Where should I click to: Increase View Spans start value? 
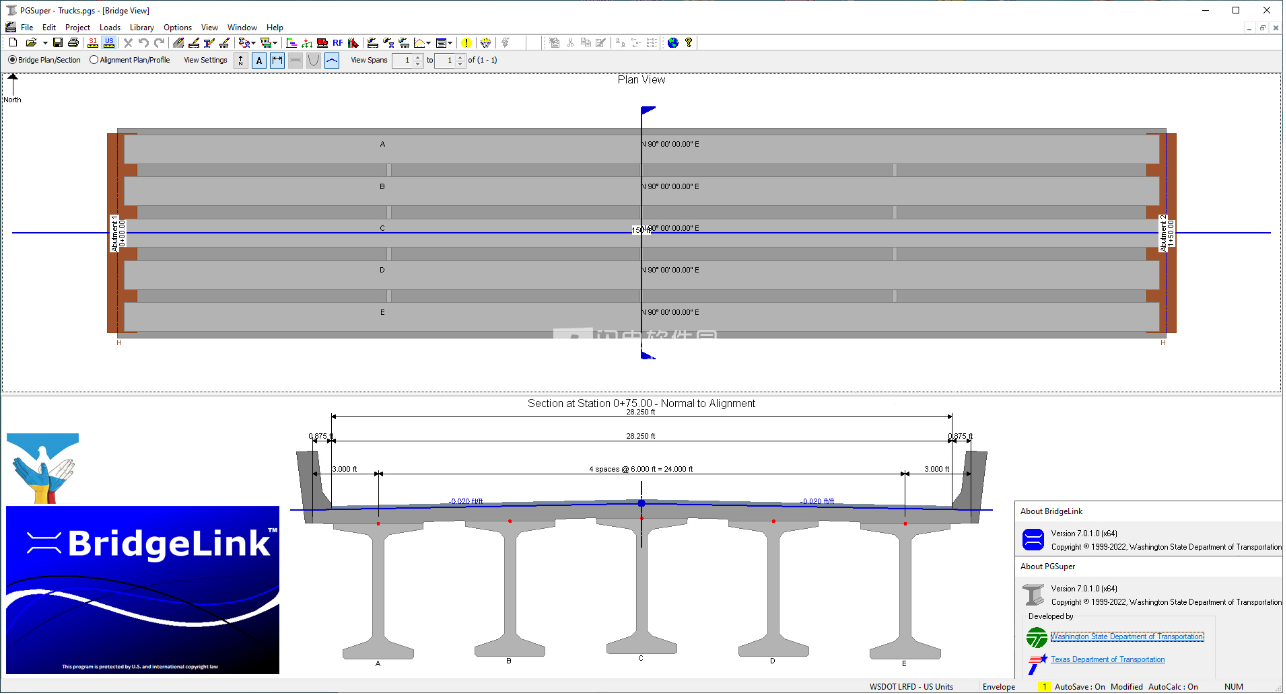click(x=417, y=57)
